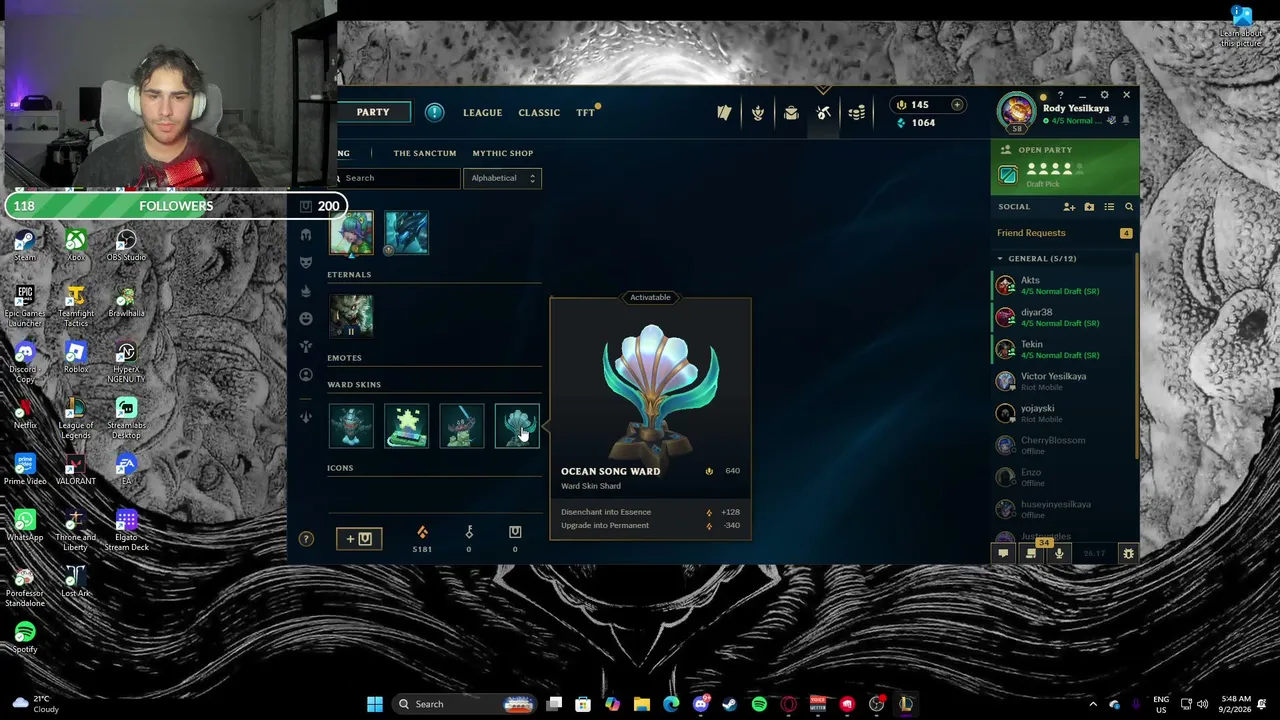
Task: Open VALORANT desktop shortcut
Action: point(75,470)
